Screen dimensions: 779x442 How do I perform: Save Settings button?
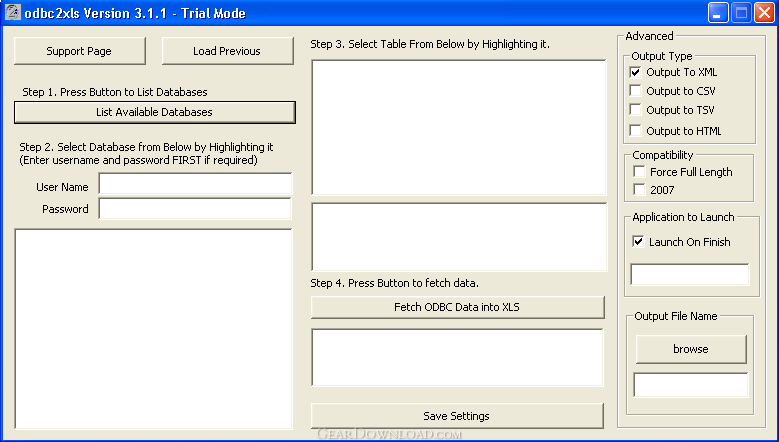pyautogui.click(x=457, y=416)
